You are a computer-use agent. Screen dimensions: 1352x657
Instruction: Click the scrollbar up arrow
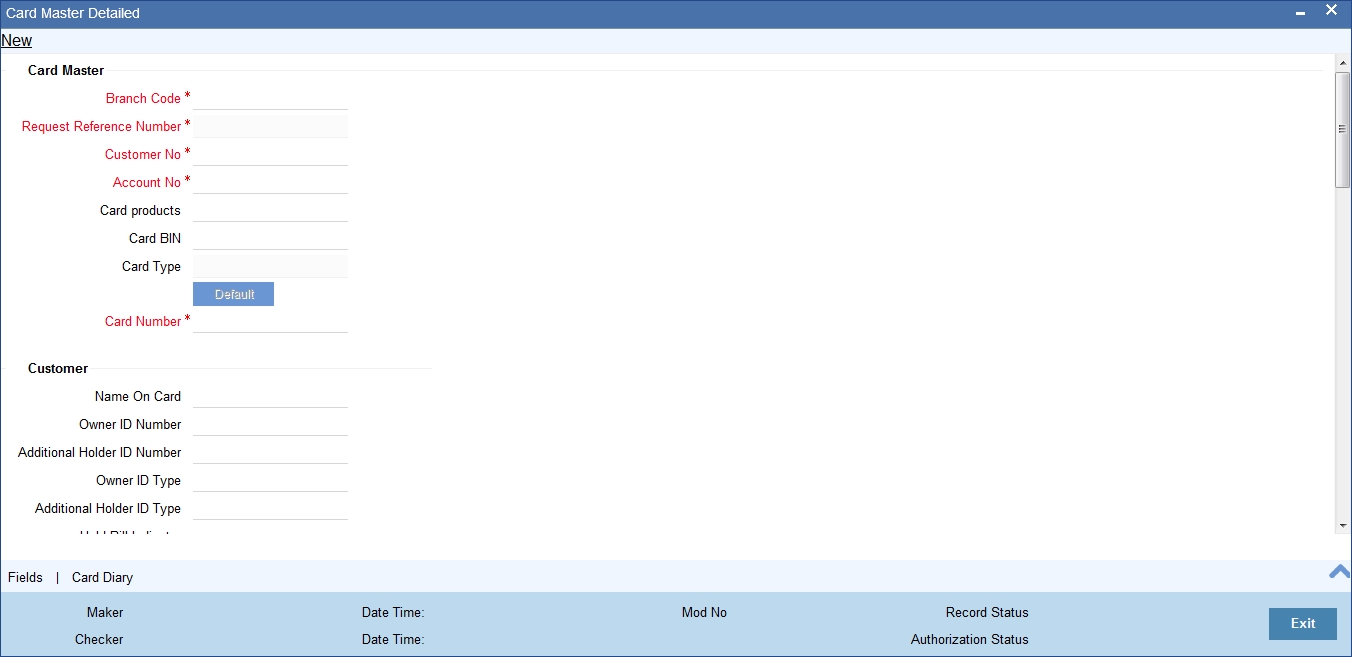click(1343, 63)
